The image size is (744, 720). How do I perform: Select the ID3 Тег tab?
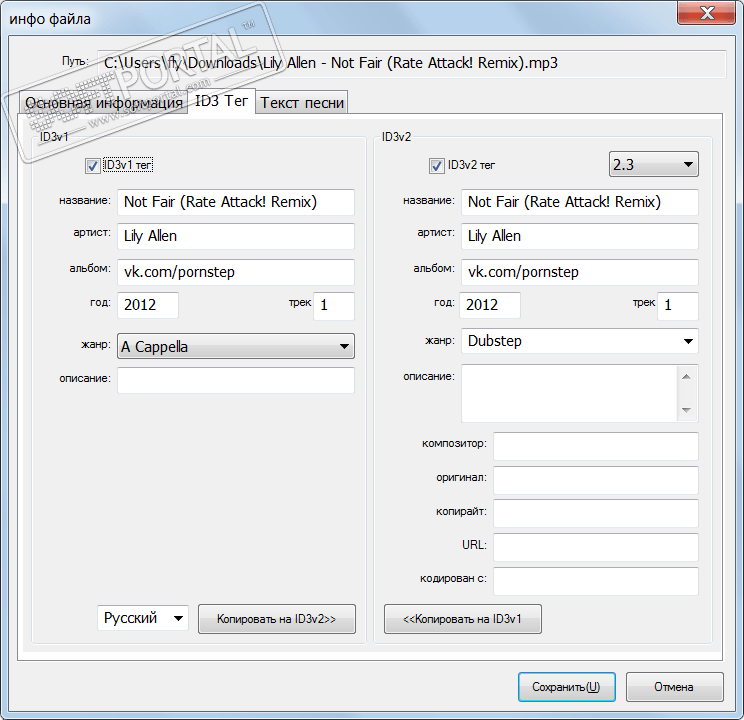click(222, 101)
